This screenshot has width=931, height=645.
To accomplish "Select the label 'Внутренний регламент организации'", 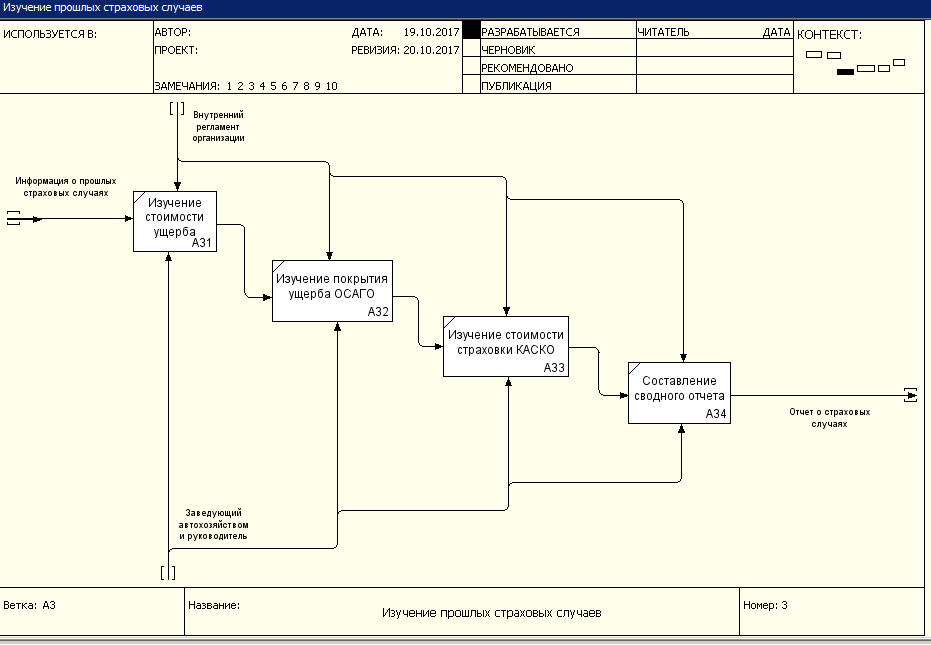I will 218,127.
